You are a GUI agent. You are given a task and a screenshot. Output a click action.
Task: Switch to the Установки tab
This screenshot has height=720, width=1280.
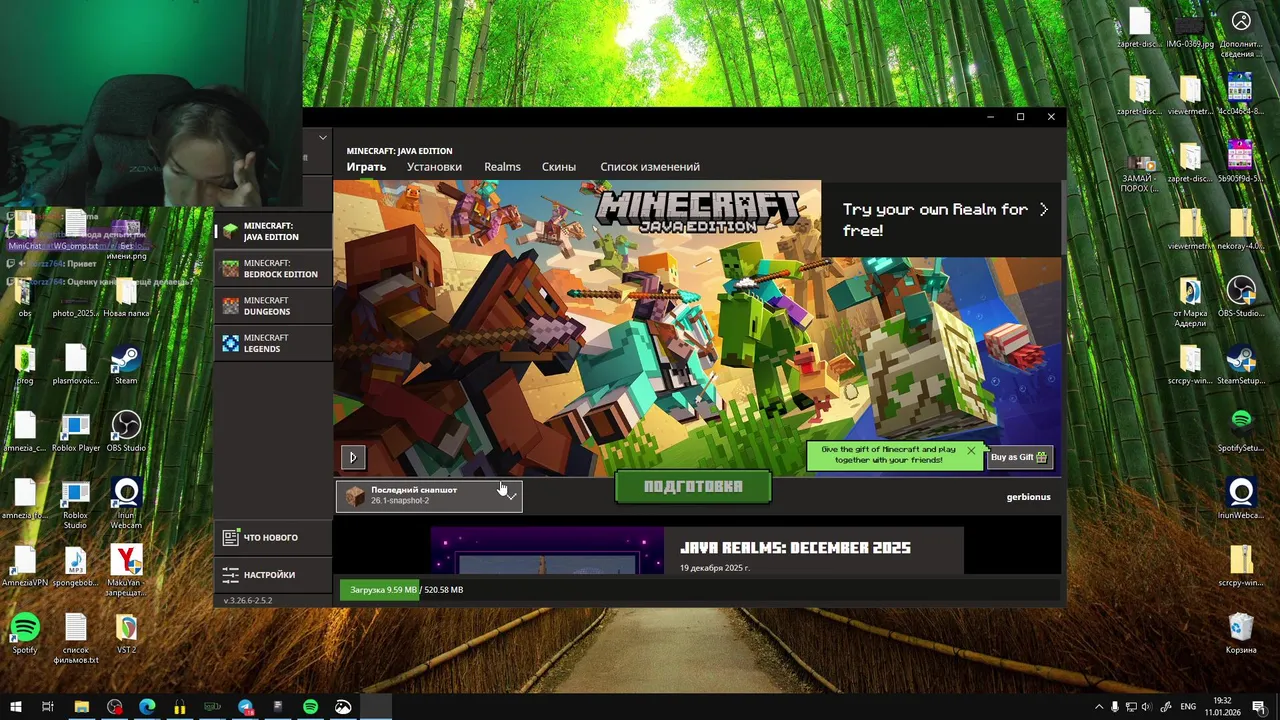click(x=434, y=167)
